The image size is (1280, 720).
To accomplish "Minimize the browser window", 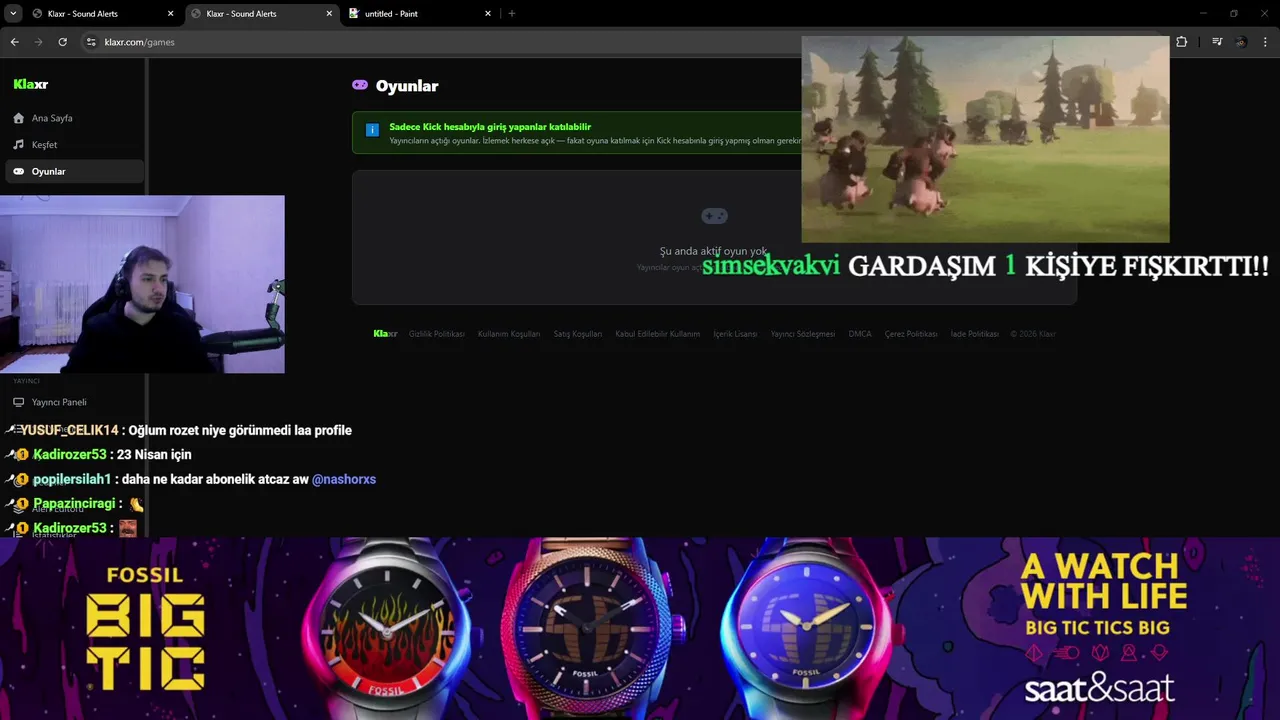I will point(1204,13).
